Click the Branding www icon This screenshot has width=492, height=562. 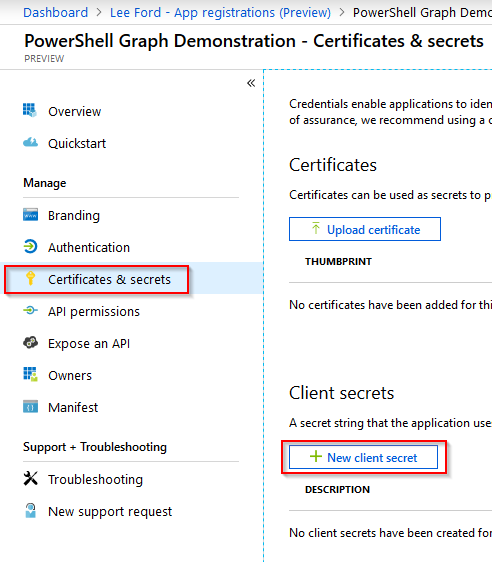tap(30, 215)
